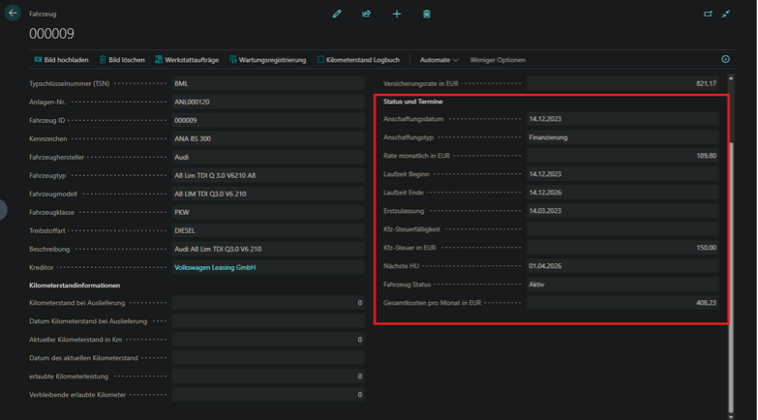The height and width of the screenshot is (420, 758).
Task: Click the info icon on action bar
Action: [726, 60]
